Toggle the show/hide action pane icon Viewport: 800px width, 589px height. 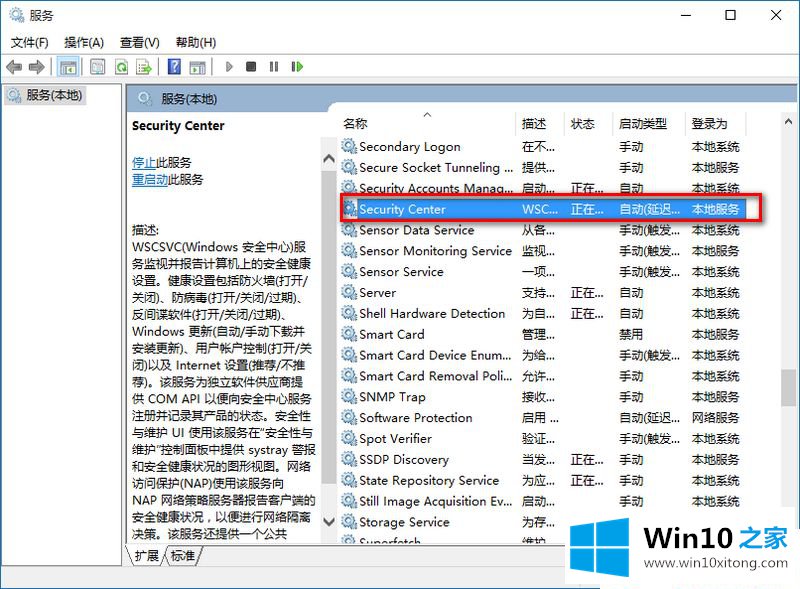pyautogui.click(x=197, y=67)
